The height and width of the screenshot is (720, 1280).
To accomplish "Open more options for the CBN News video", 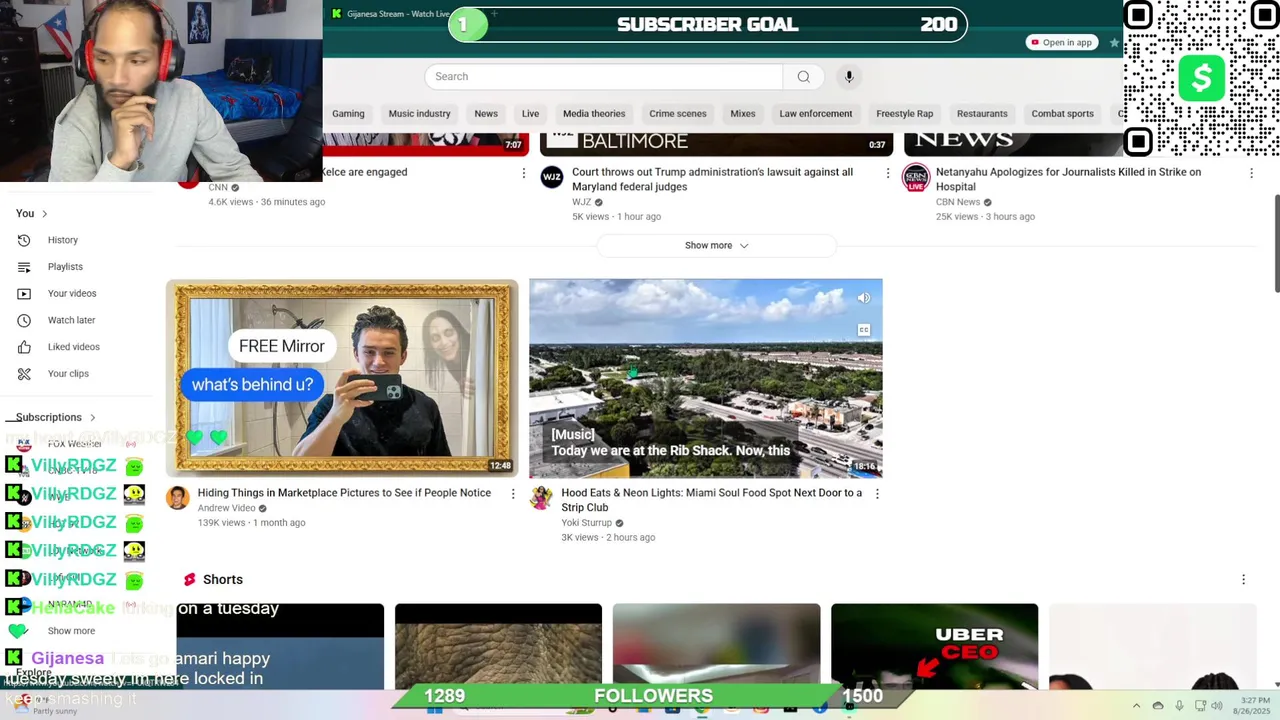I will pos(1251,173).
